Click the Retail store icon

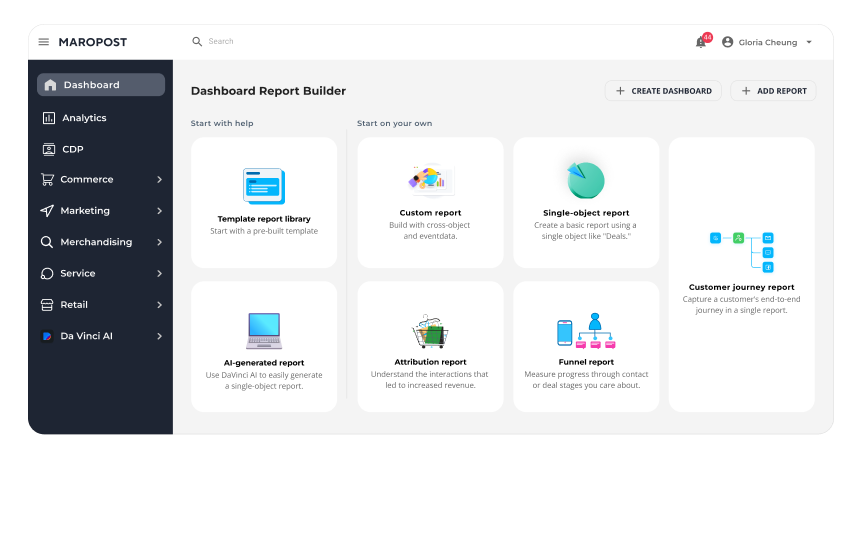(x=47, y=305)
